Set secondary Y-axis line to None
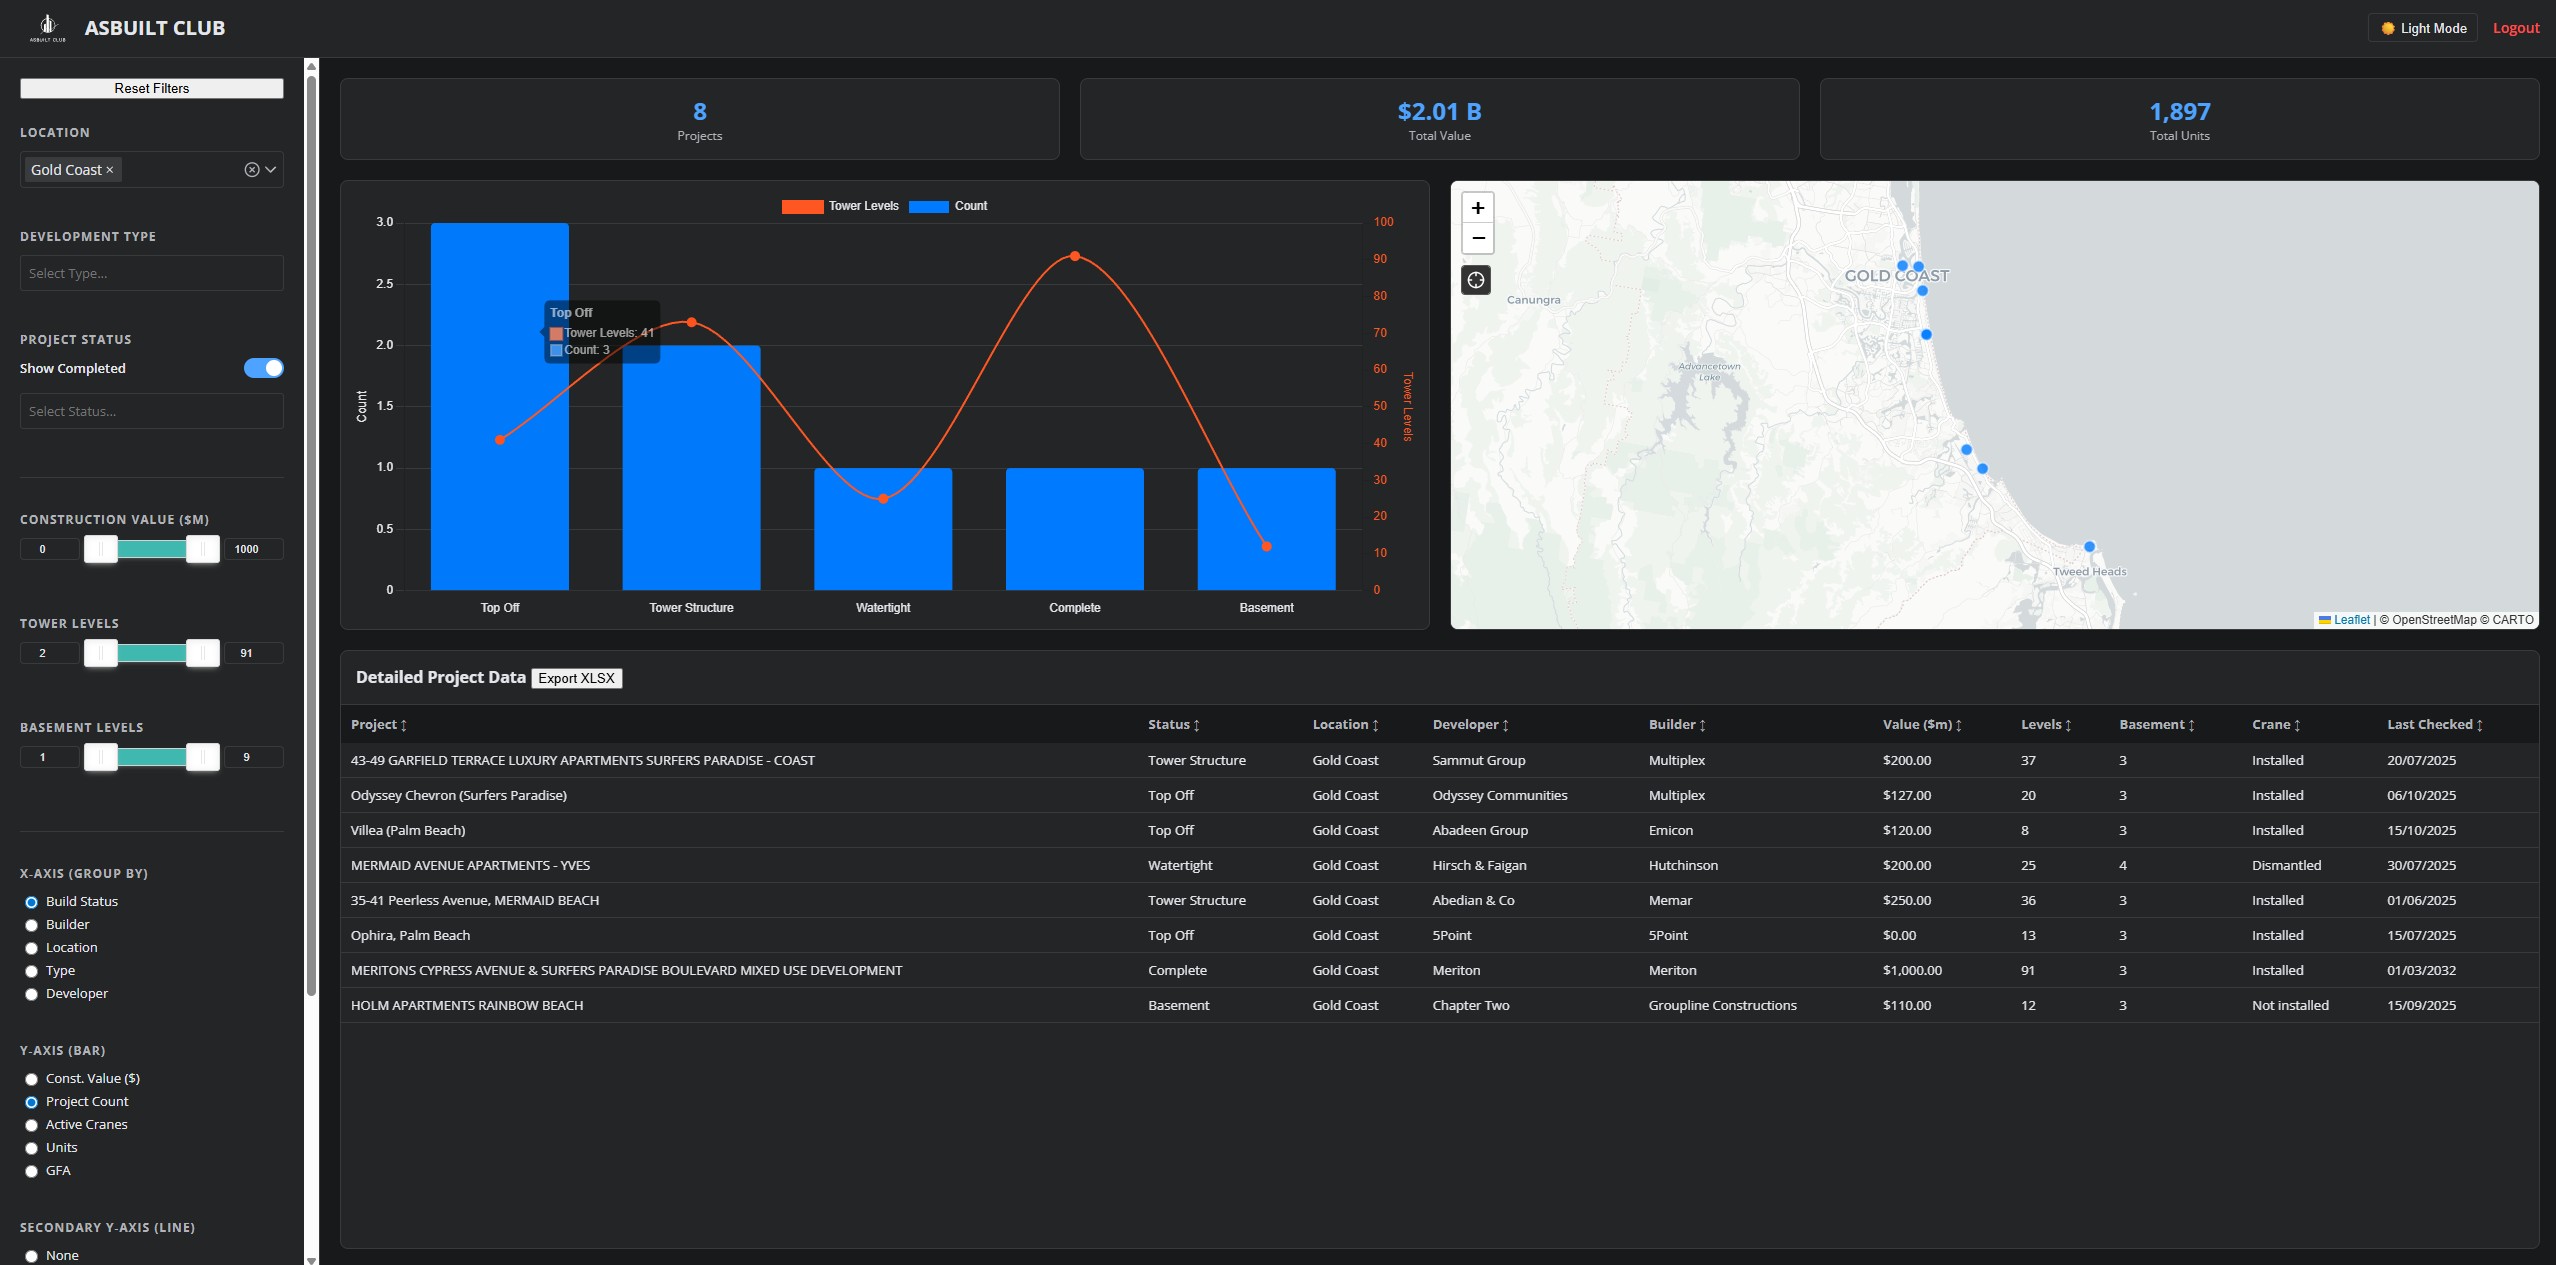This screenshot has width=2556, height=1265. point(31,1256)
